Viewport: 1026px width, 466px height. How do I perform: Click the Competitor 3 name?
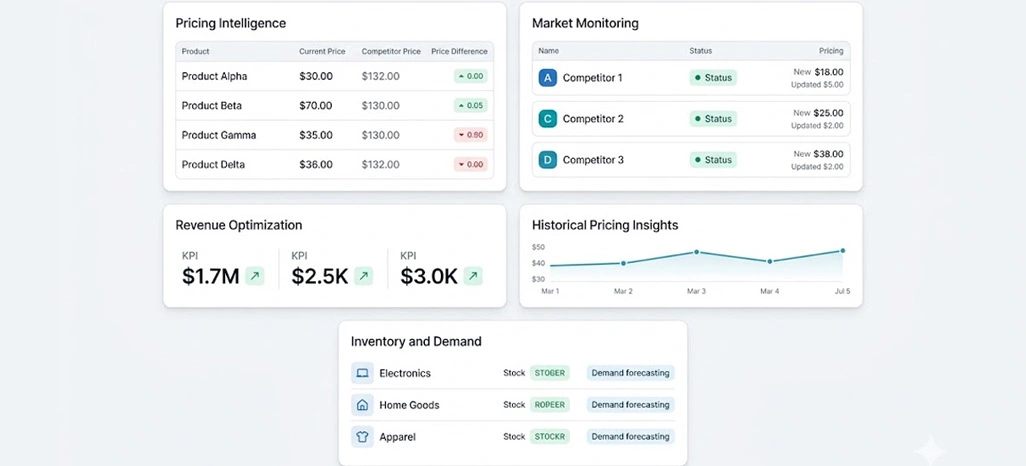[x=593, y=160]
